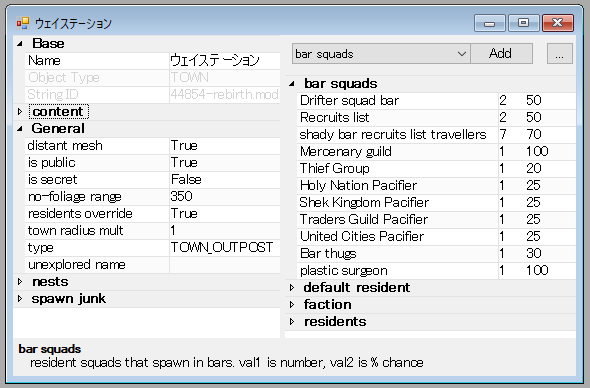Minimize the window
This screenshot has height=388, width=590.
click(x=490, y=23)
